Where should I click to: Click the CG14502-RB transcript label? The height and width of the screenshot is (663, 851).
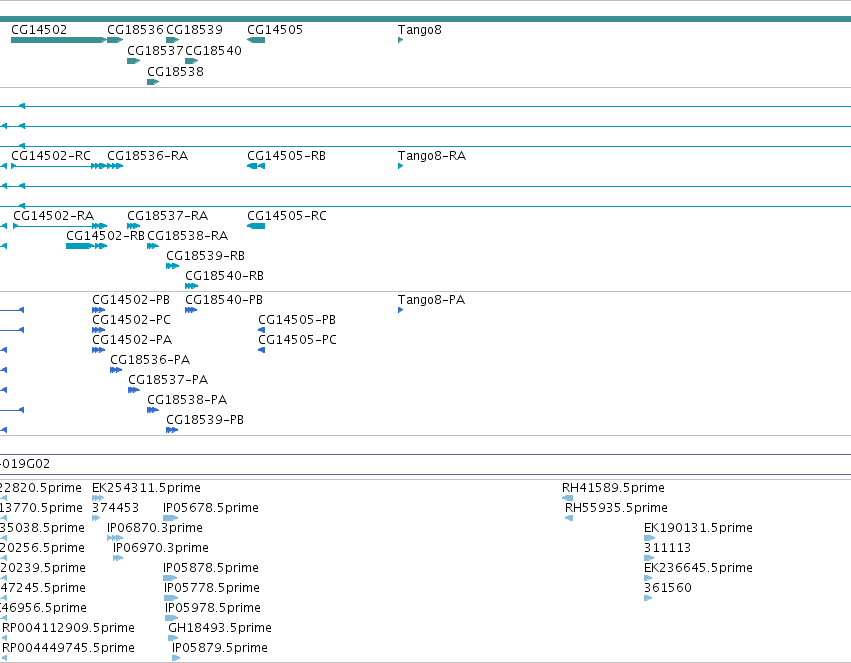click(x=105, y=236)
